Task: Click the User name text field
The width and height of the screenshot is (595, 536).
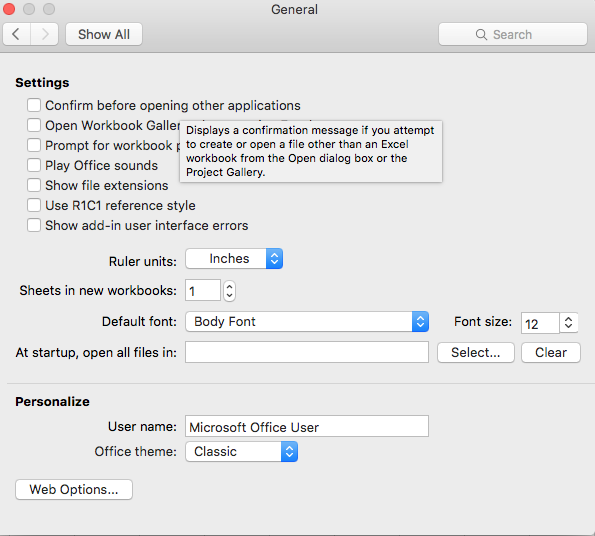Action: coord(307,426)
